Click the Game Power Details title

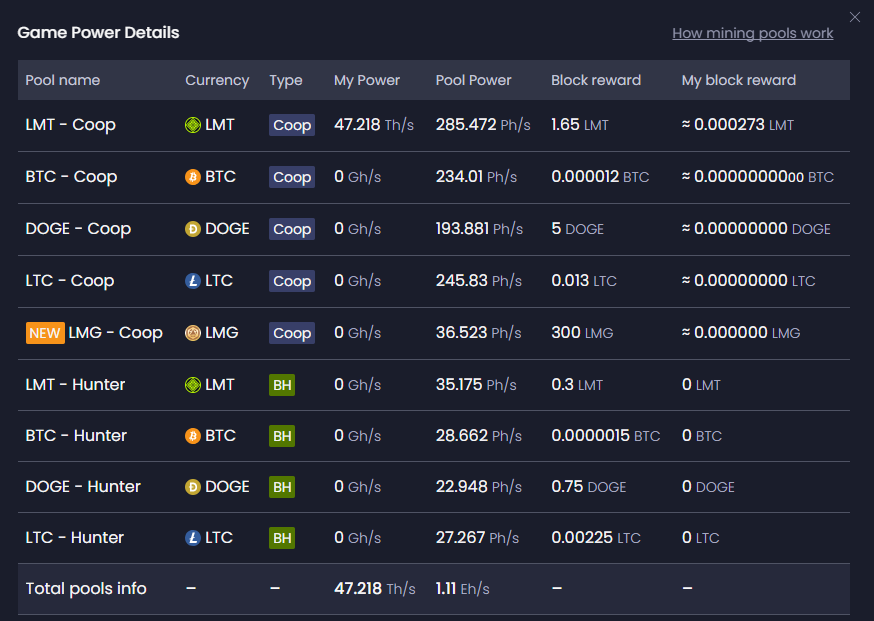coord(98,33)
